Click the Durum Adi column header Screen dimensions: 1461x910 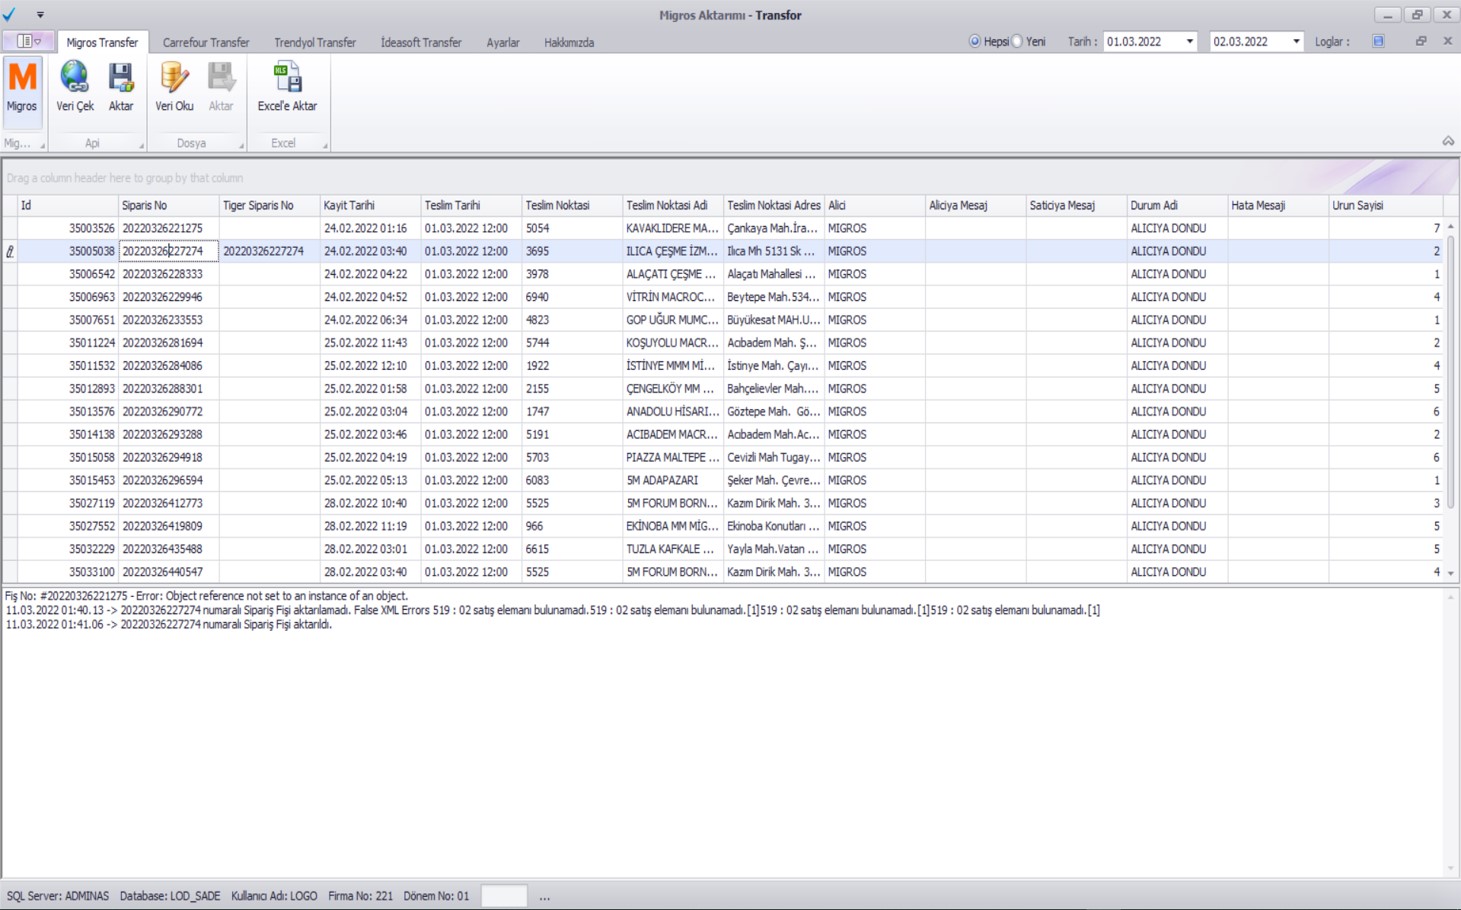tap(1175, 205)
